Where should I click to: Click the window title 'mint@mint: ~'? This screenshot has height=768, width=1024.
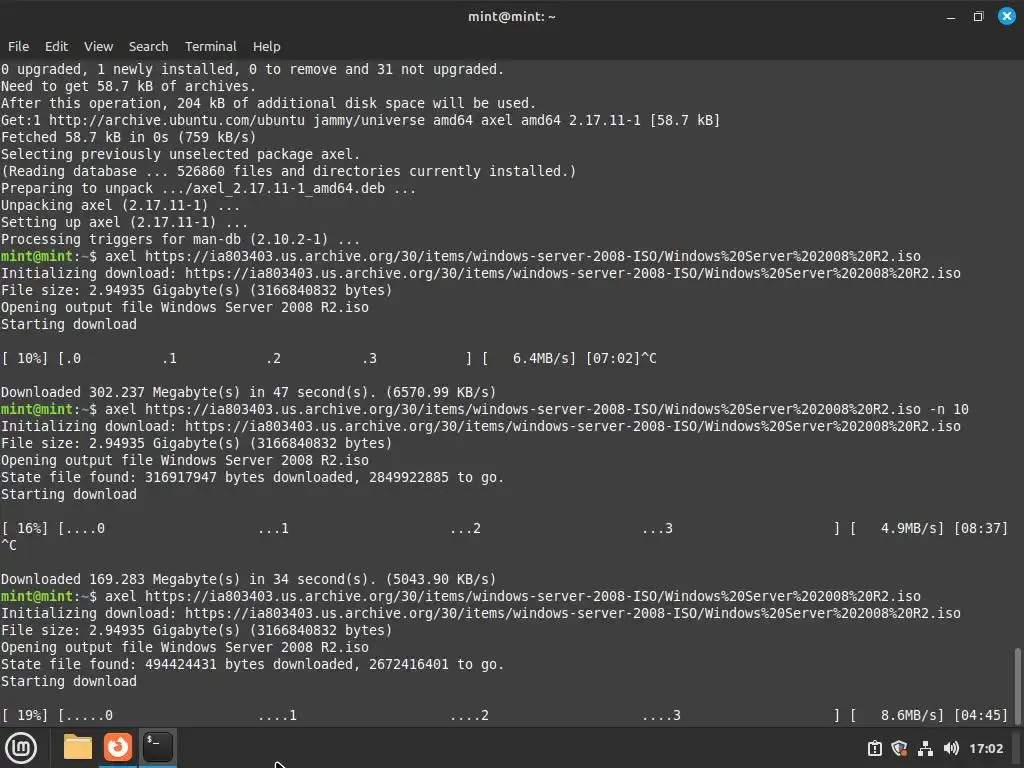point(511,17)
